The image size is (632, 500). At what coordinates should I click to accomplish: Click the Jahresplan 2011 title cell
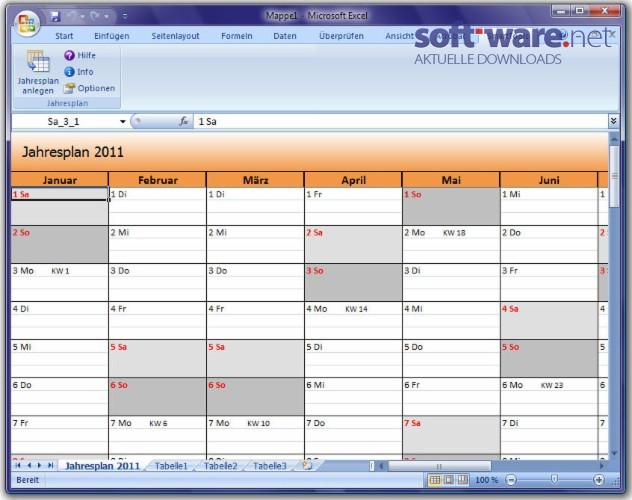pyautogui.click(x=73, y=152)
